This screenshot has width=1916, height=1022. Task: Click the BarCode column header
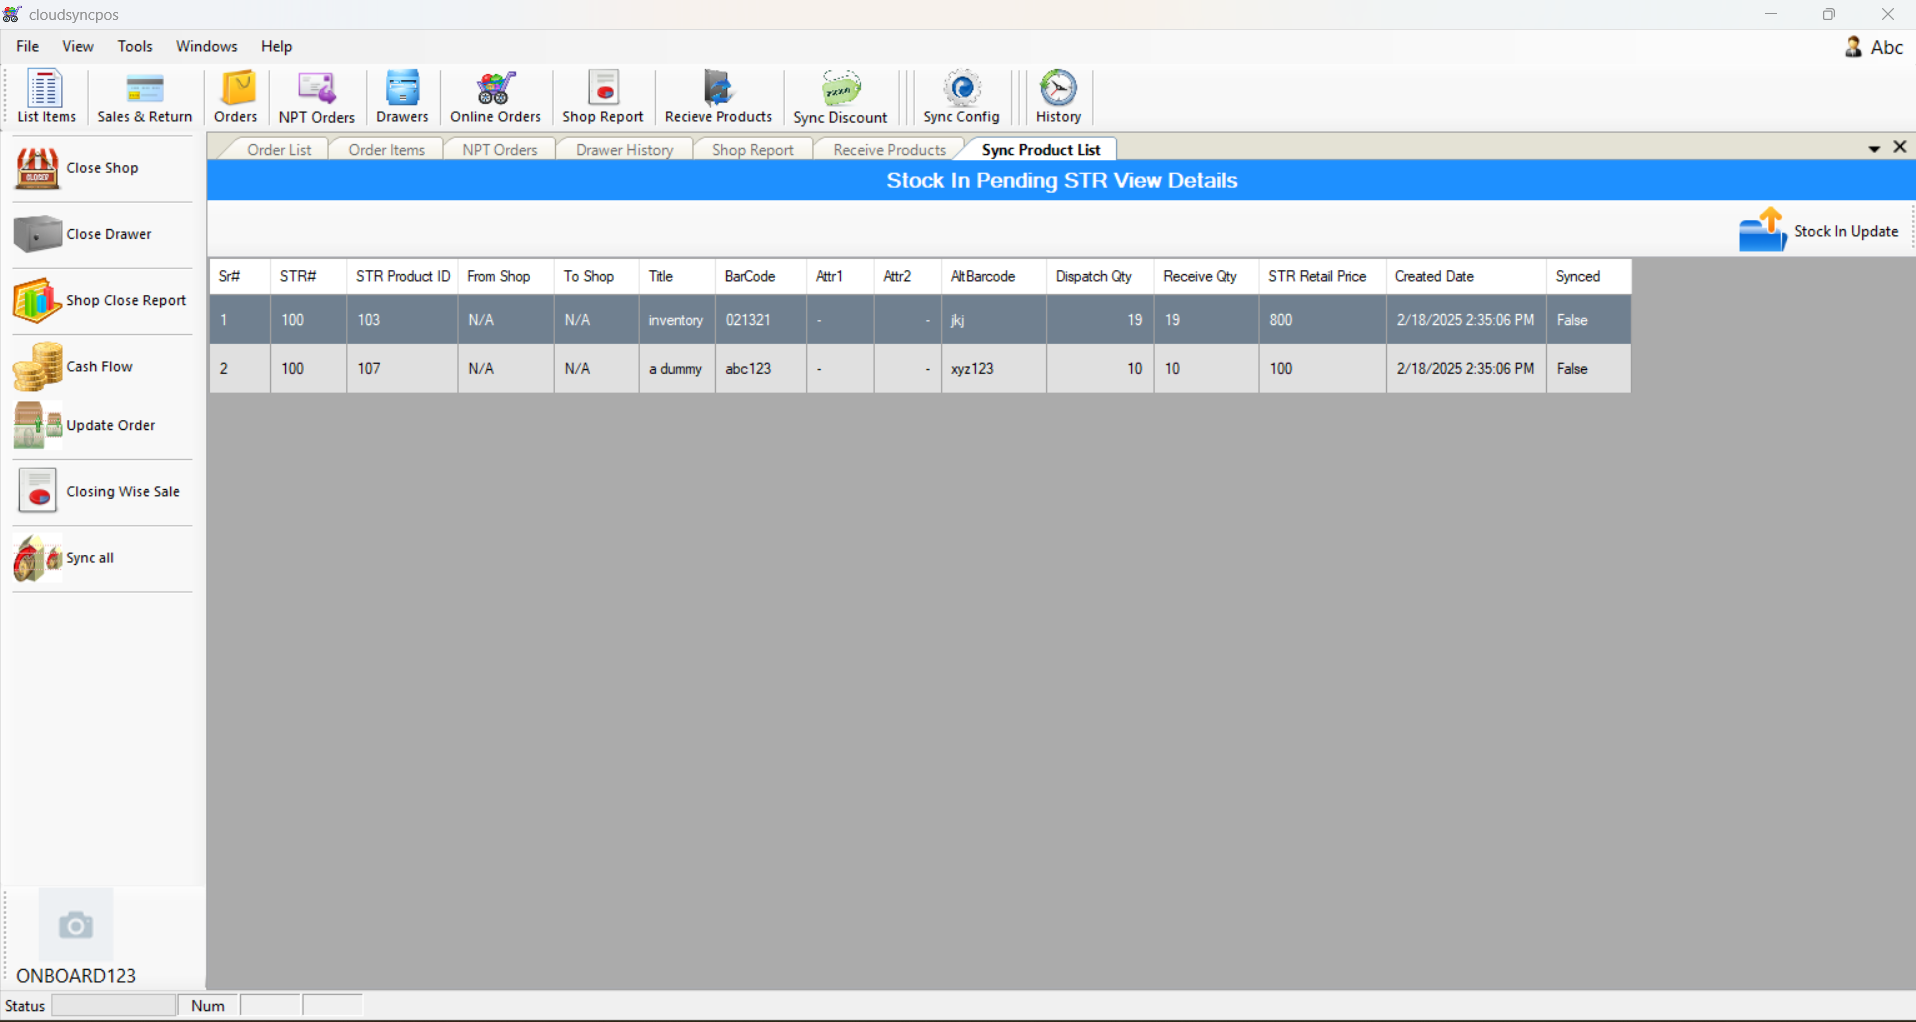(x=761, y=276)
